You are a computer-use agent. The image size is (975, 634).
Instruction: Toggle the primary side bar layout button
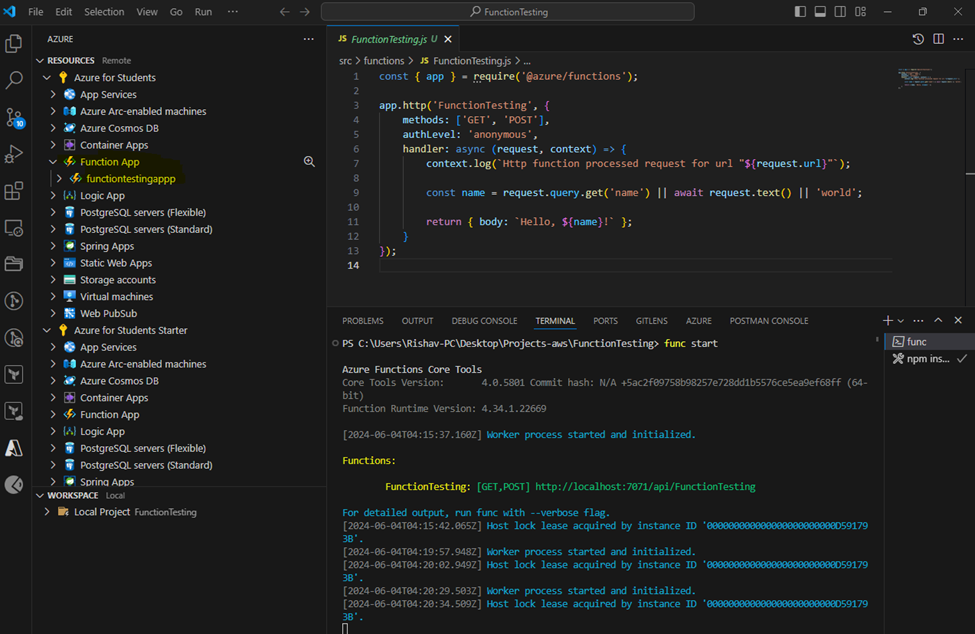pyautogui.click(x=800, y=12)
